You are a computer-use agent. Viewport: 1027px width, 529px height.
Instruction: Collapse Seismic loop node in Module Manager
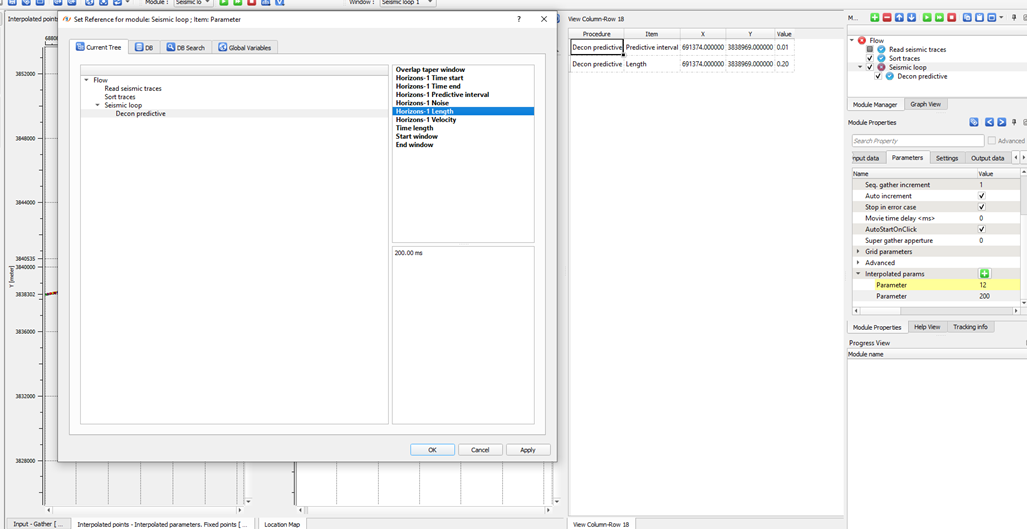pyautogui.click(x=860, y=67)
